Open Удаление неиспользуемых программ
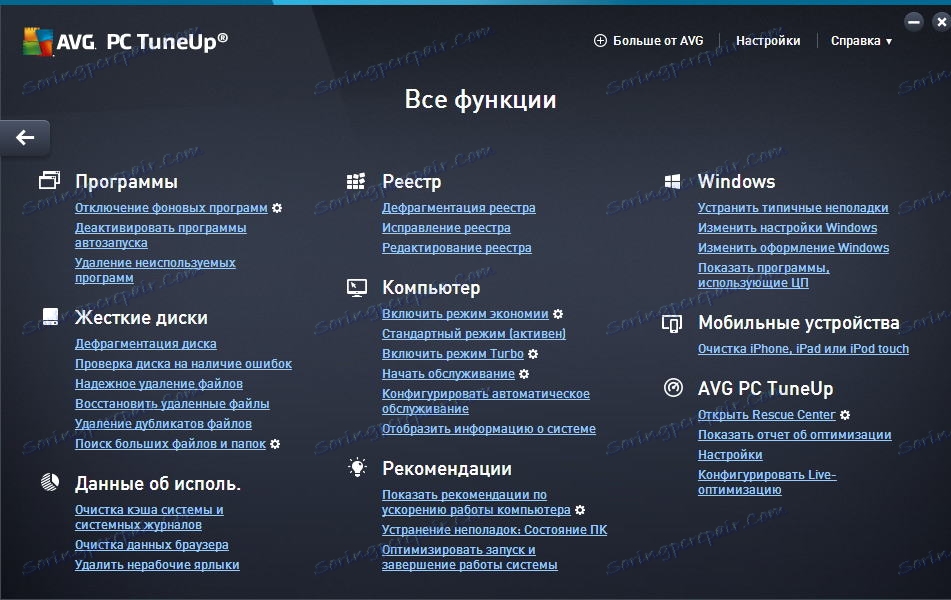This screenshot has height=600, width=951. (155, 271)
